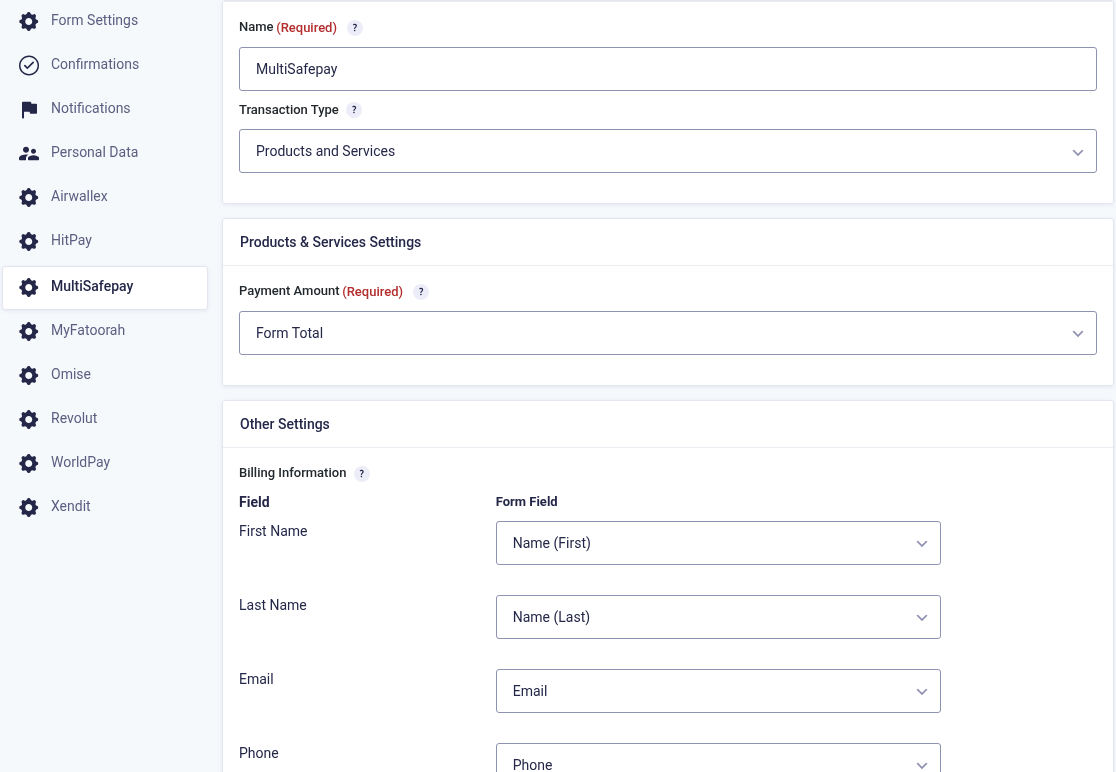Open First Name form field dropdown
1116x772 pixels.
click(718, 543)
